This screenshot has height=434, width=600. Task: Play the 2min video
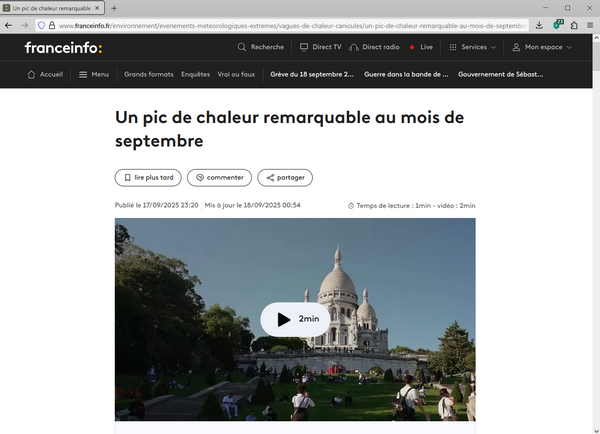pos(295,319)
